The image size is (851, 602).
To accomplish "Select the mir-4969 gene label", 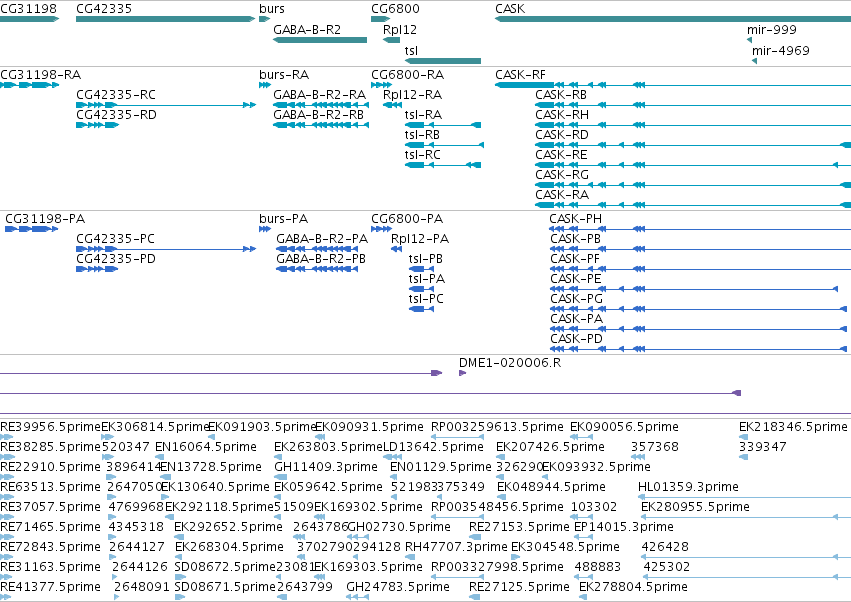I will [780, 51].
